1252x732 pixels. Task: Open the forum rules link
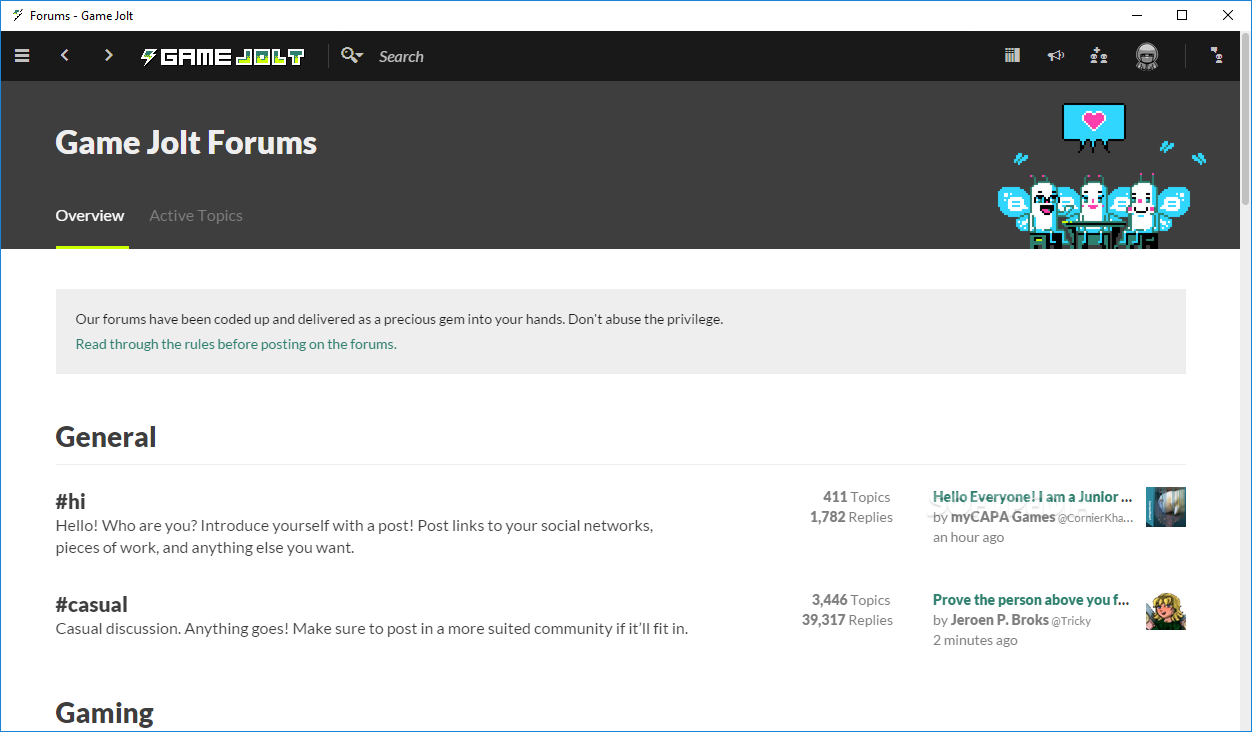coord(236,344)
